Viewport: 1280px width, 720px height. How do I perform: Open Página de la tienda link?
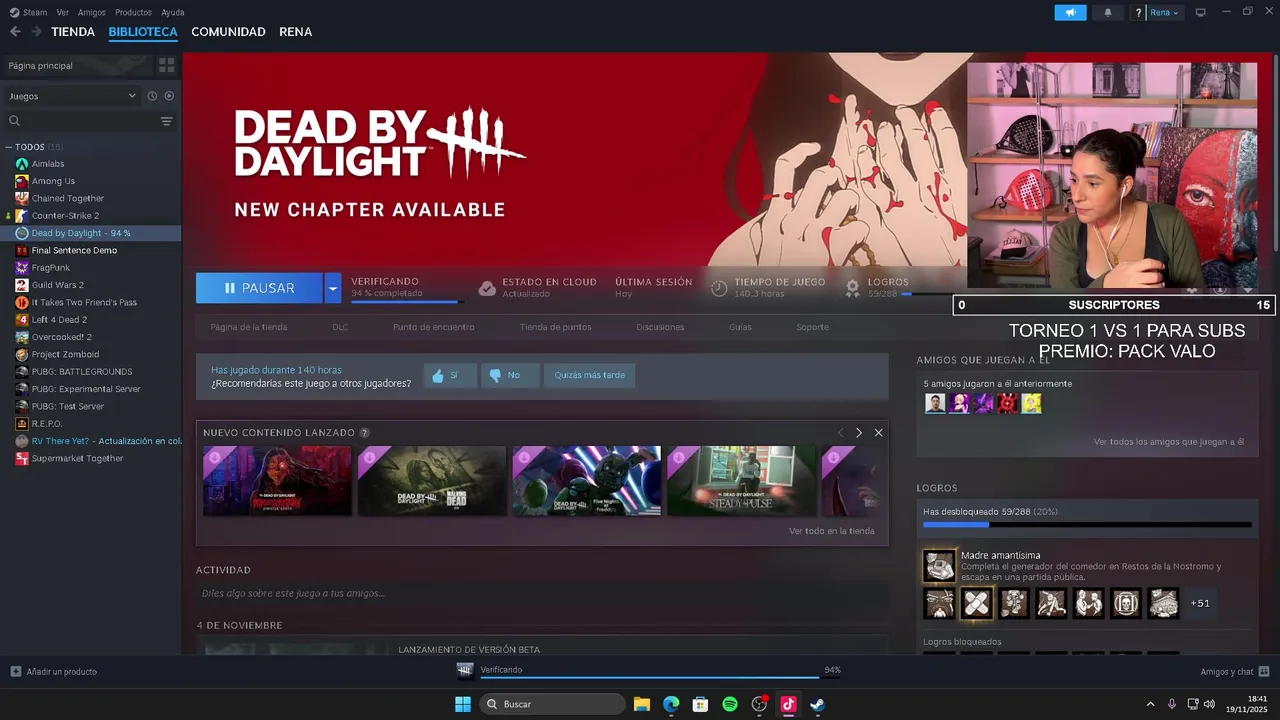(x=248, y=327)
